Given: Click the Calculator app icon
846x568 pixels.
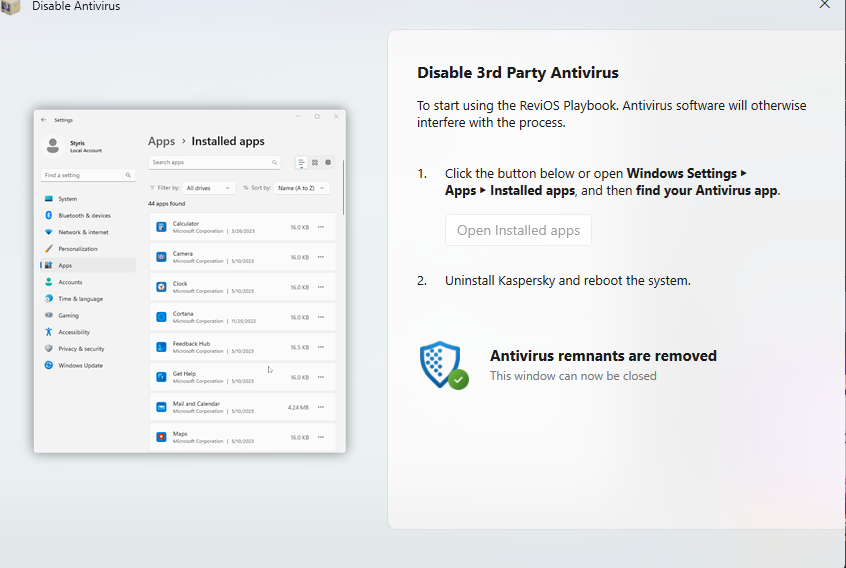Looking at the screenshot, I should [161, 227].
